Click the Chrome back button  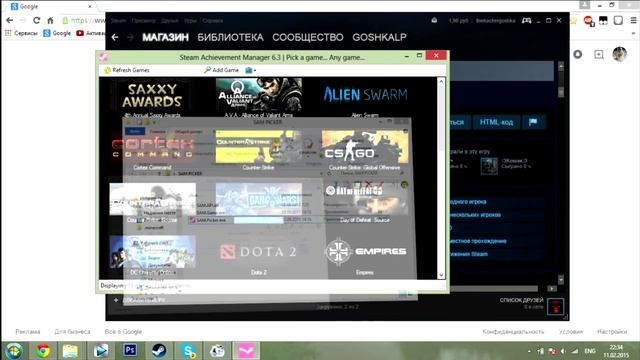[10, 20]
